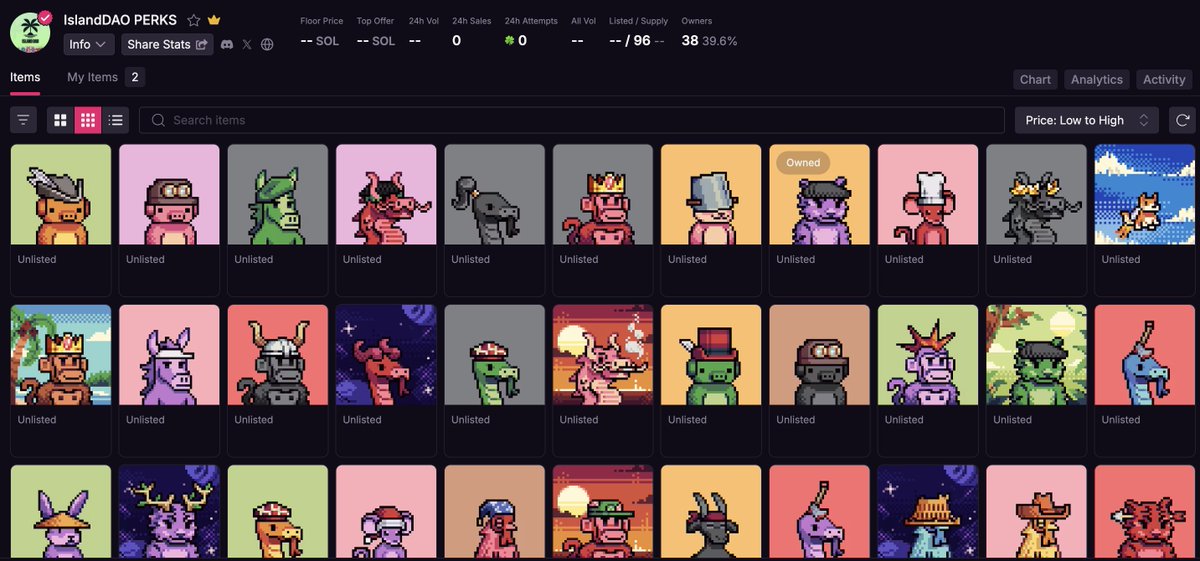Screen dimensions: 1200x561
Task: Open the blue dragon on red background NFT
Action: point(1145,355)
